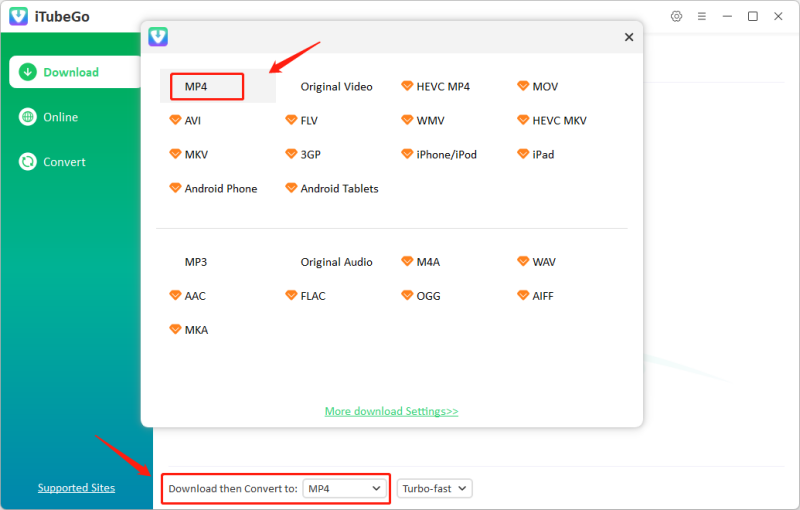Choose Android Phone preset
Viewport: 800px width, 510px height.
pyautogui.click(x=220, y=189)
